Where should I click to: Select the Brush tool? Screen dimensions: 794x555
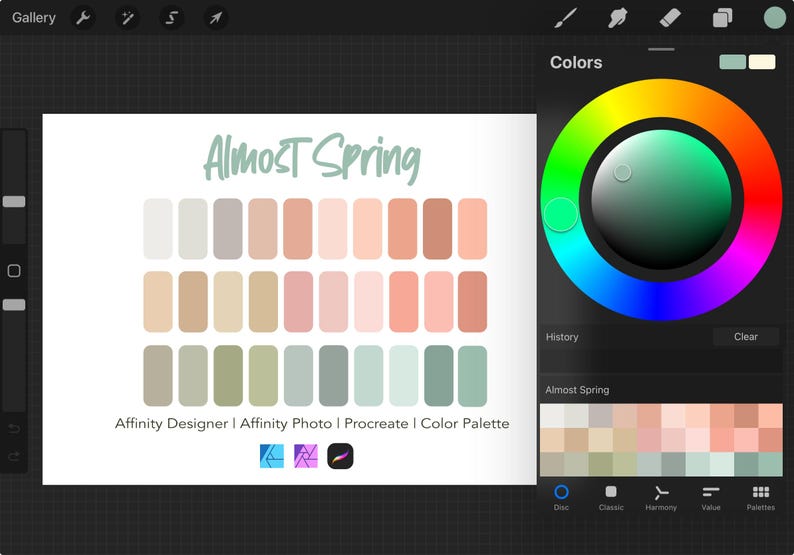pos(565,18)
